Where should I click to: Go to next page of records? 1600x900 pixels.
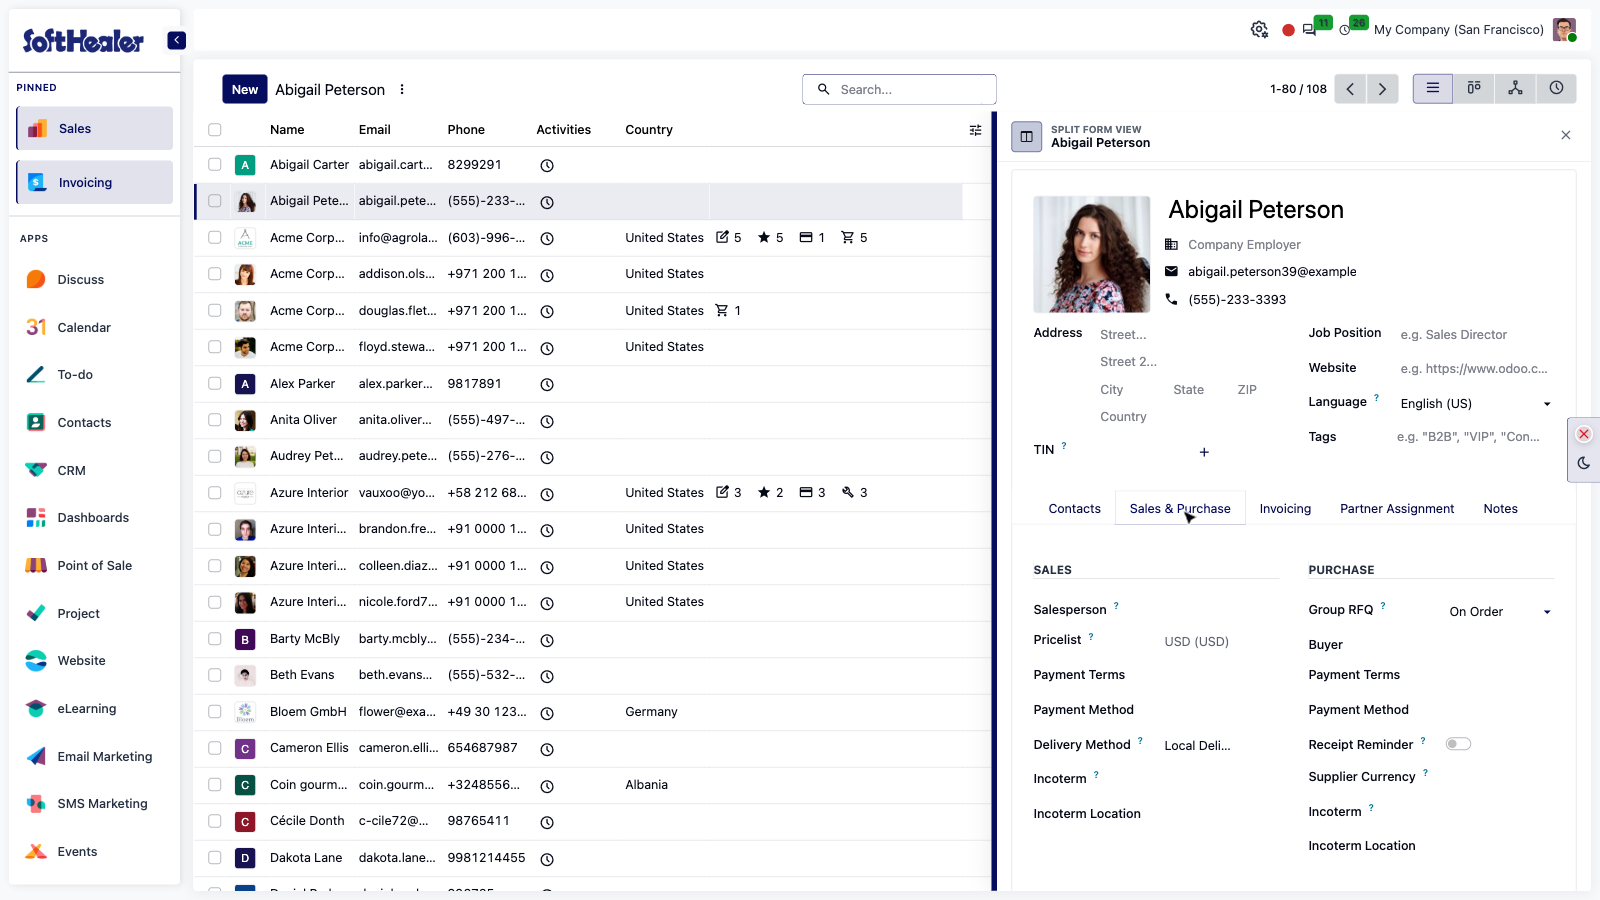pyautogui.click(x=1382, y=89)
